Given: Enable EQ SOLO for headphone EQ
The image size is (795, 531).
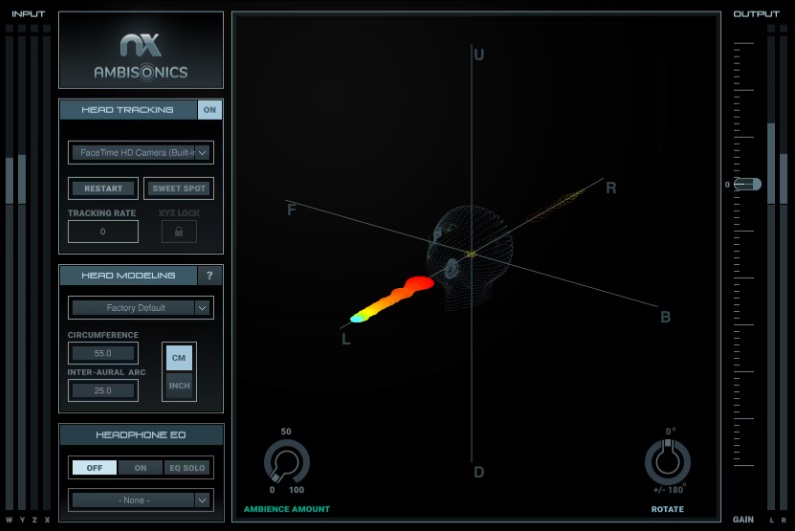Looking at the screenshot, I should [x=187, y=467].
